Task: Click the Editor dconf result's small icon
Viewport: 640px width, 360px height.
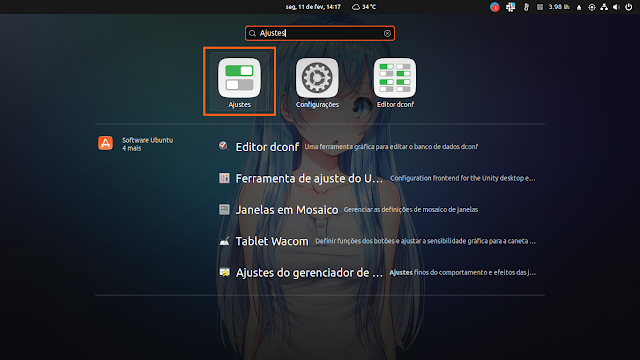Action: click(224, 146)
